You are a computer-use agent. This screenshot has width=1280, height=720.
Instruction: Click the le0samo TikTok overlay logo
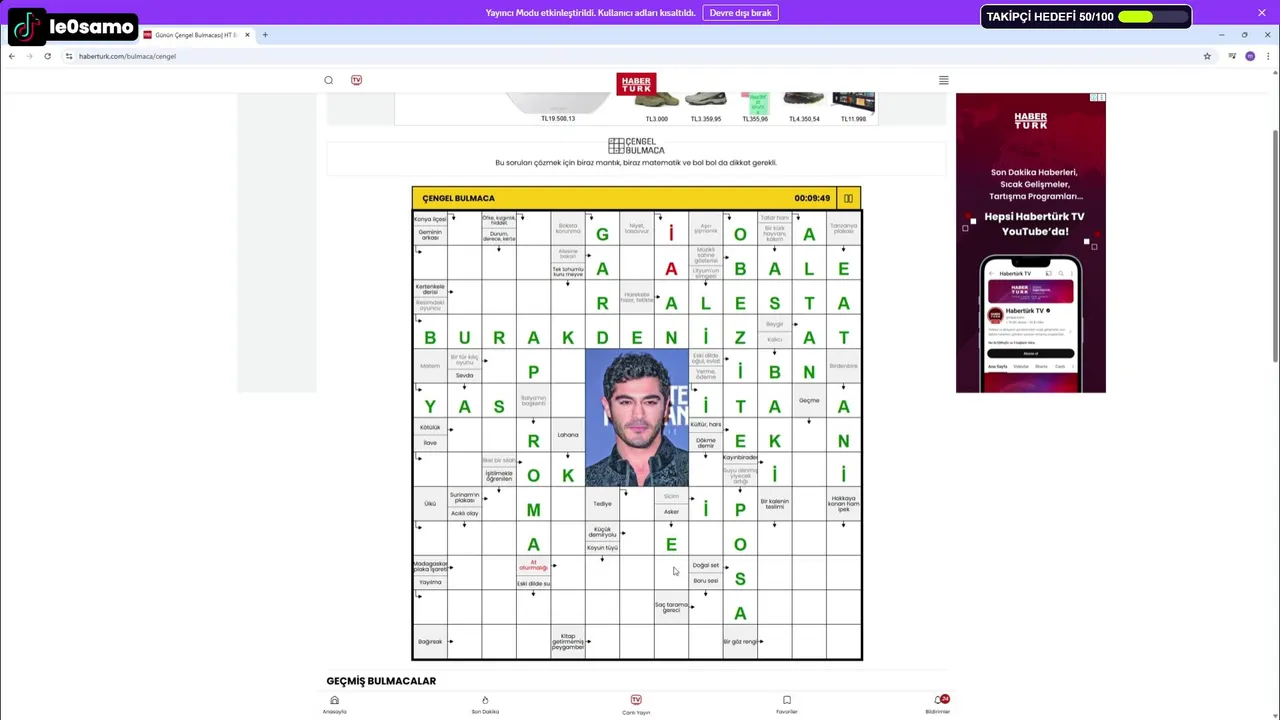tap(73, 27)
